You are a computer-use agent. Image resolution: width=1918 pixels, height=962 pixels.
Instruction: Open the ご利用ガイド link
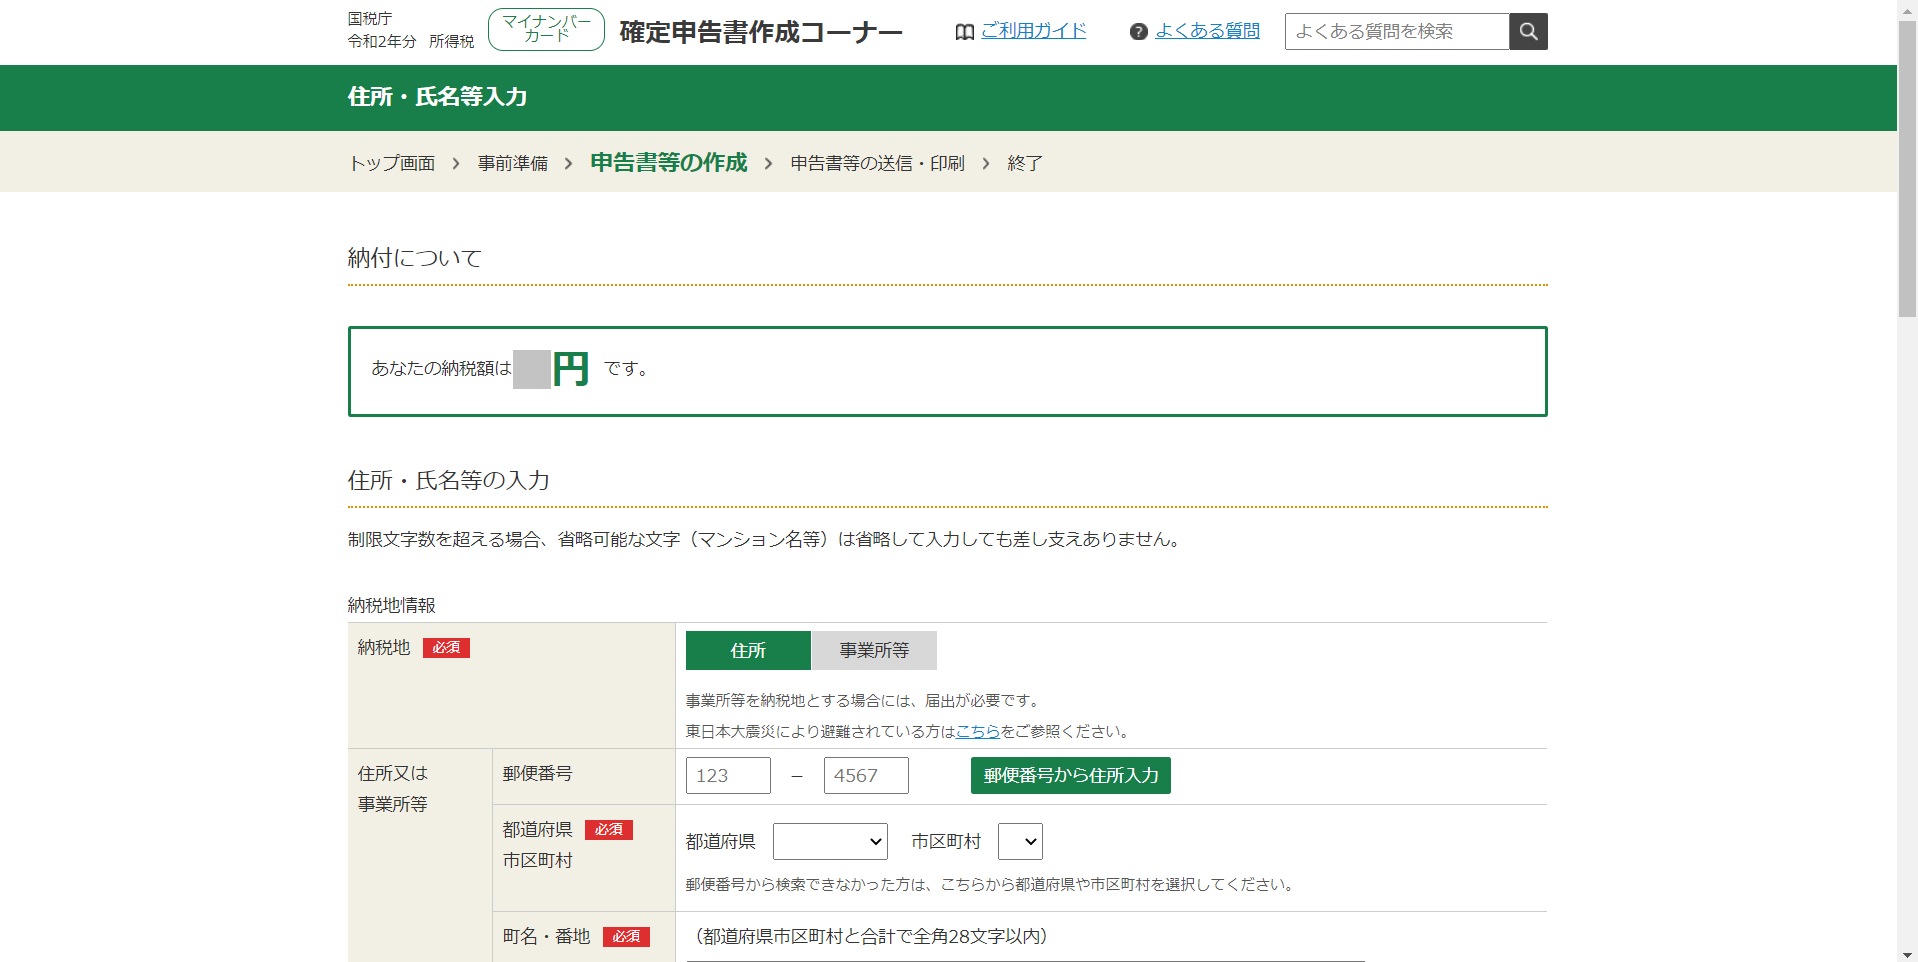point(1033,31)
